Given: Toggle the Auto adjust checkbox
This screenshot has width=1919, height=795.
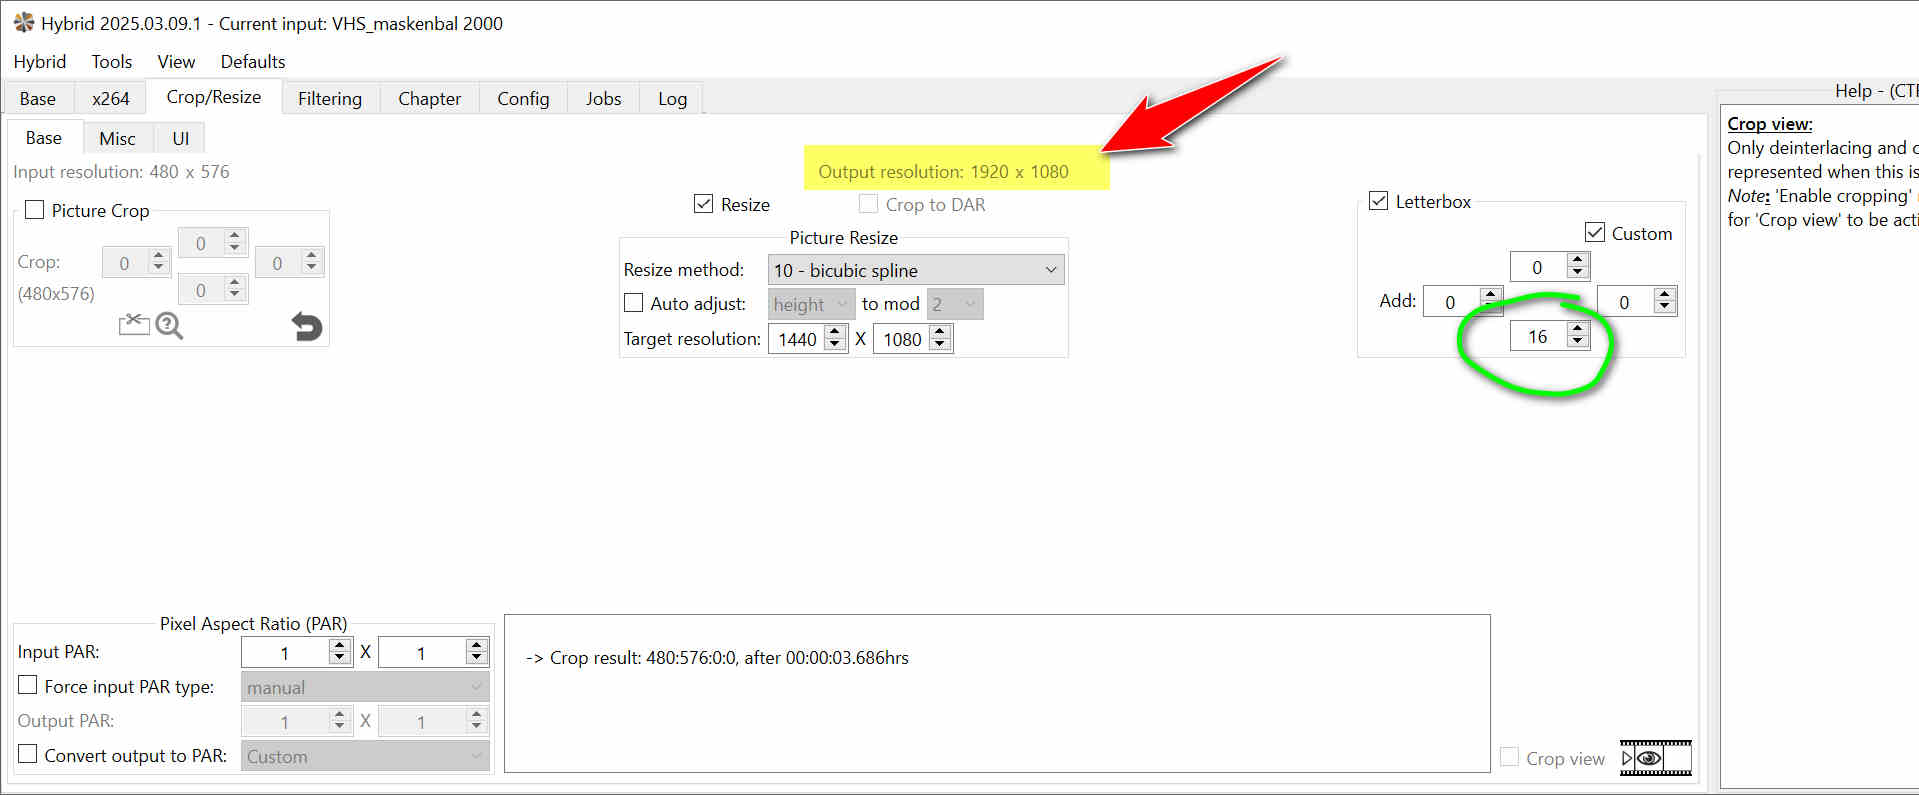Looking at the screenshot, I should pos(633,303).
